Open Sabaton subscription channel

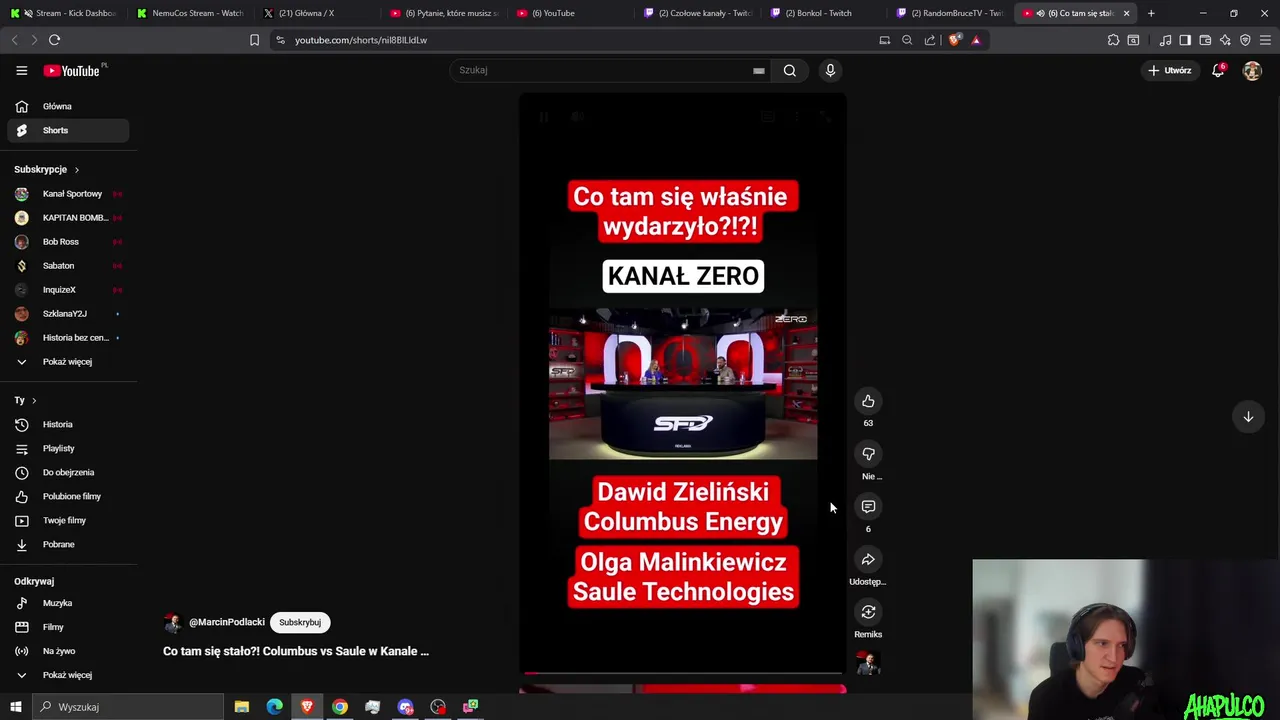coord(68,266)
